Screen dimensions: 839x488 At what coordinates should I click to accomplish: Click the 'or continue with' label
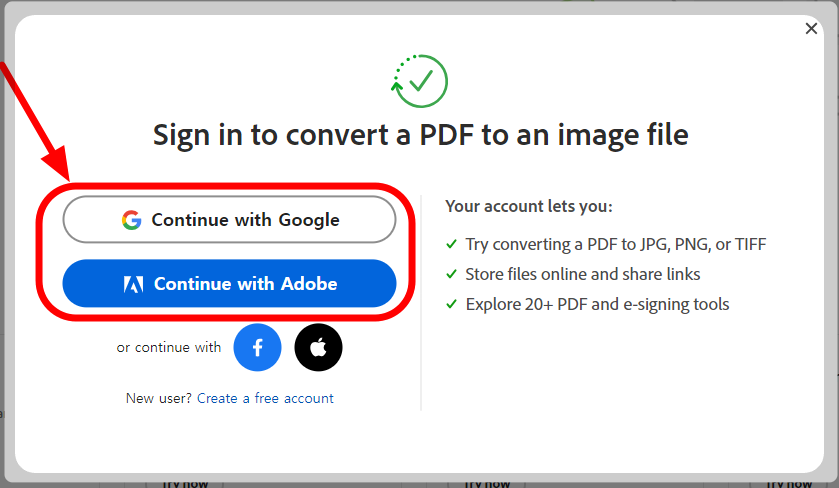[169, 348]
